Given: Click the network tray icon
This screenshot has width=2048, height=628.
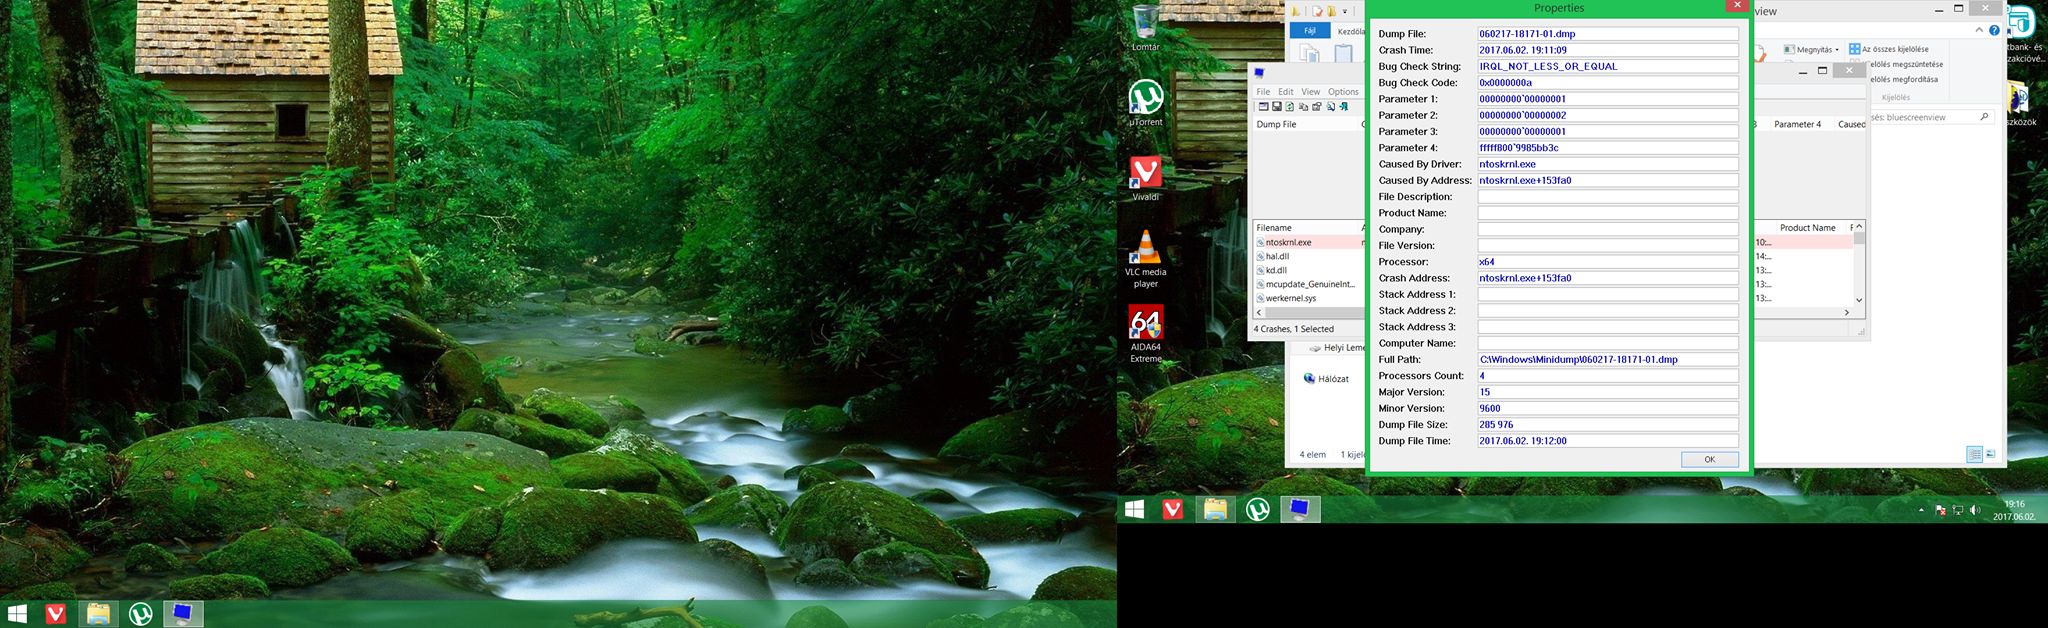Looking at the screenshot, I should (1958, 510).
